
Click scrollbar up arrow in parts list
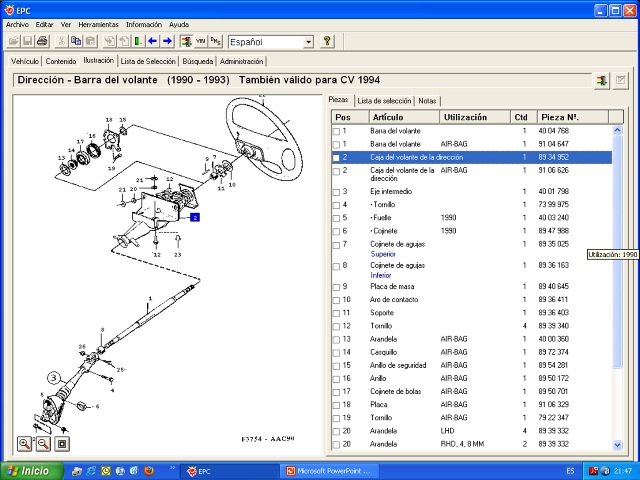coord(617,130)
